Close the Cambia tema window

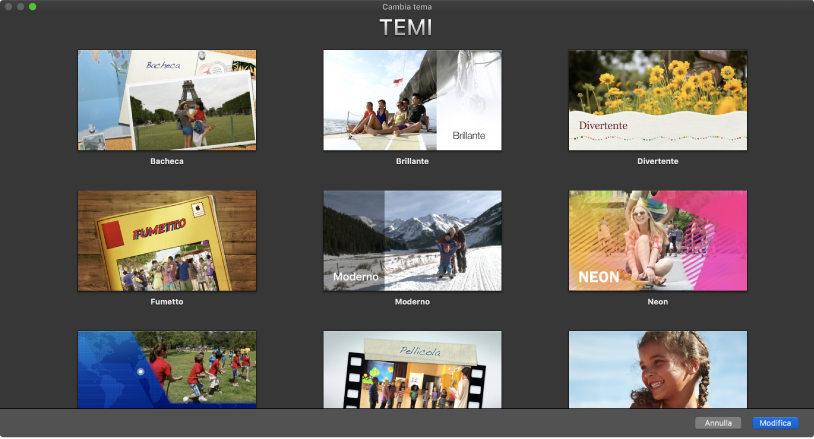tap(8, 7)
